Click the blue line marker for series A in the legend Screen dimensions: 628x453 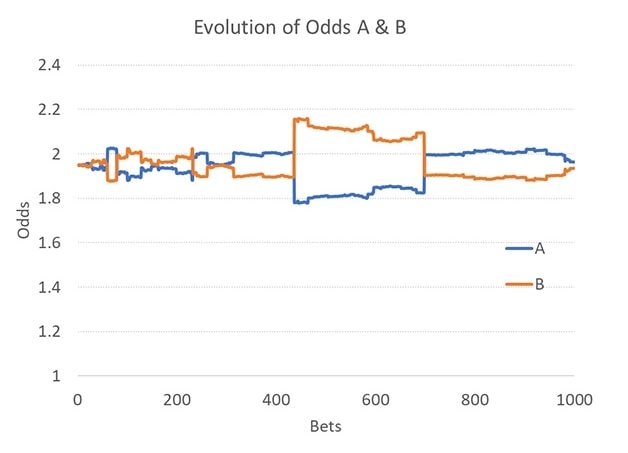(x=518, y=248)
